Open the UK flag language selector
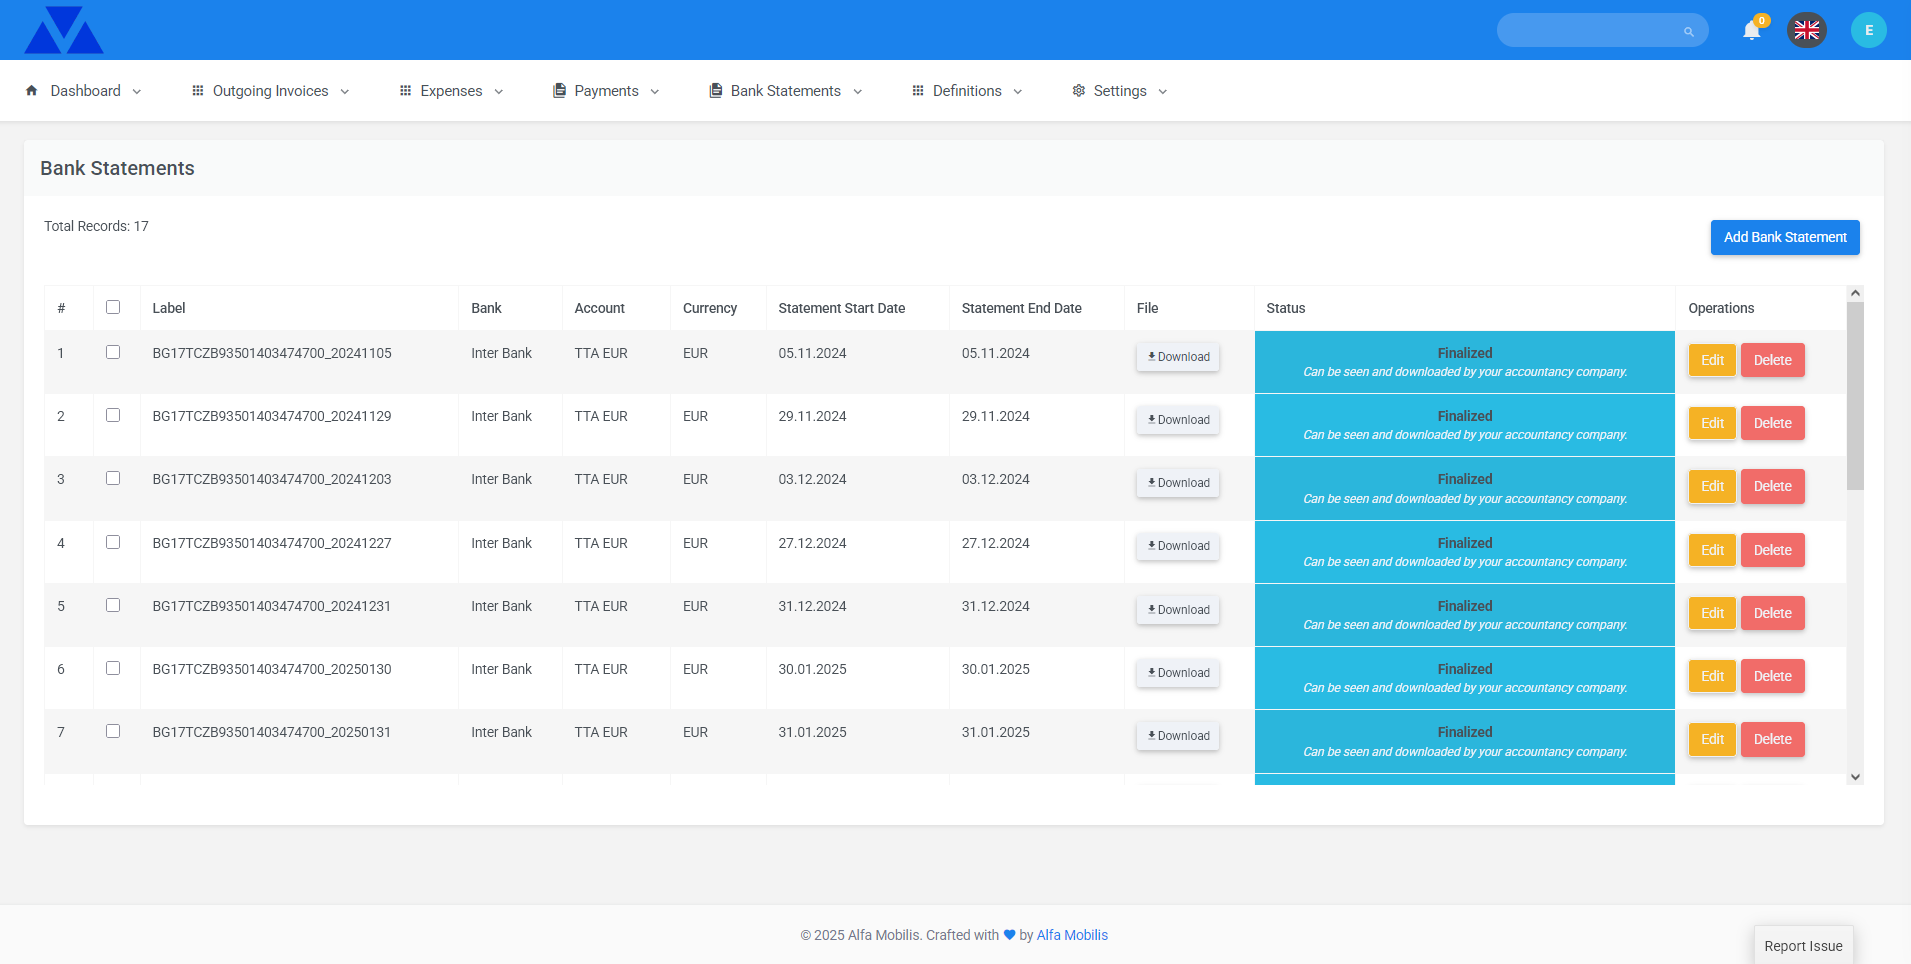Image resolution: width=1911 pixels, height=964 pixels. coord(1806,30)
